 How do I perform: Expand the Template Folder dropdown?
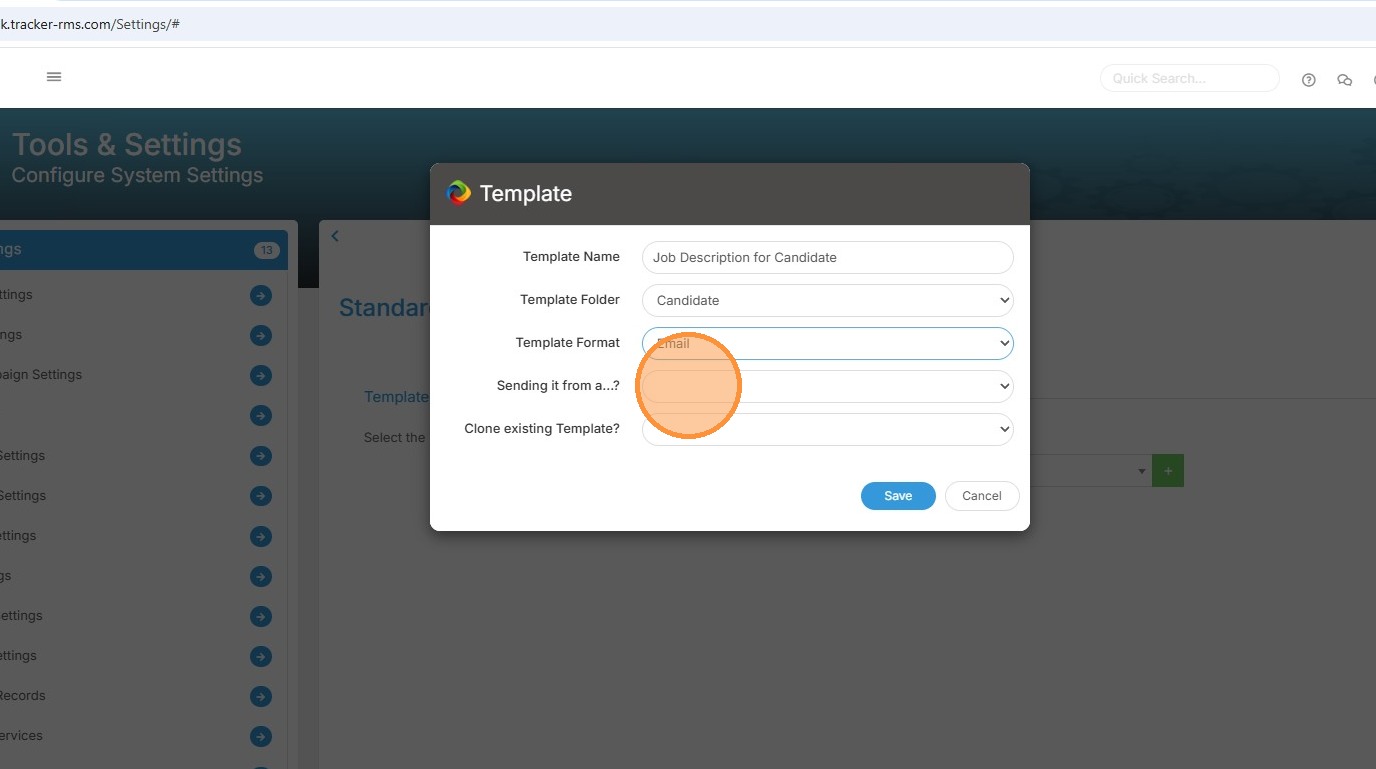pyautogui.click(x=828, y=300)
